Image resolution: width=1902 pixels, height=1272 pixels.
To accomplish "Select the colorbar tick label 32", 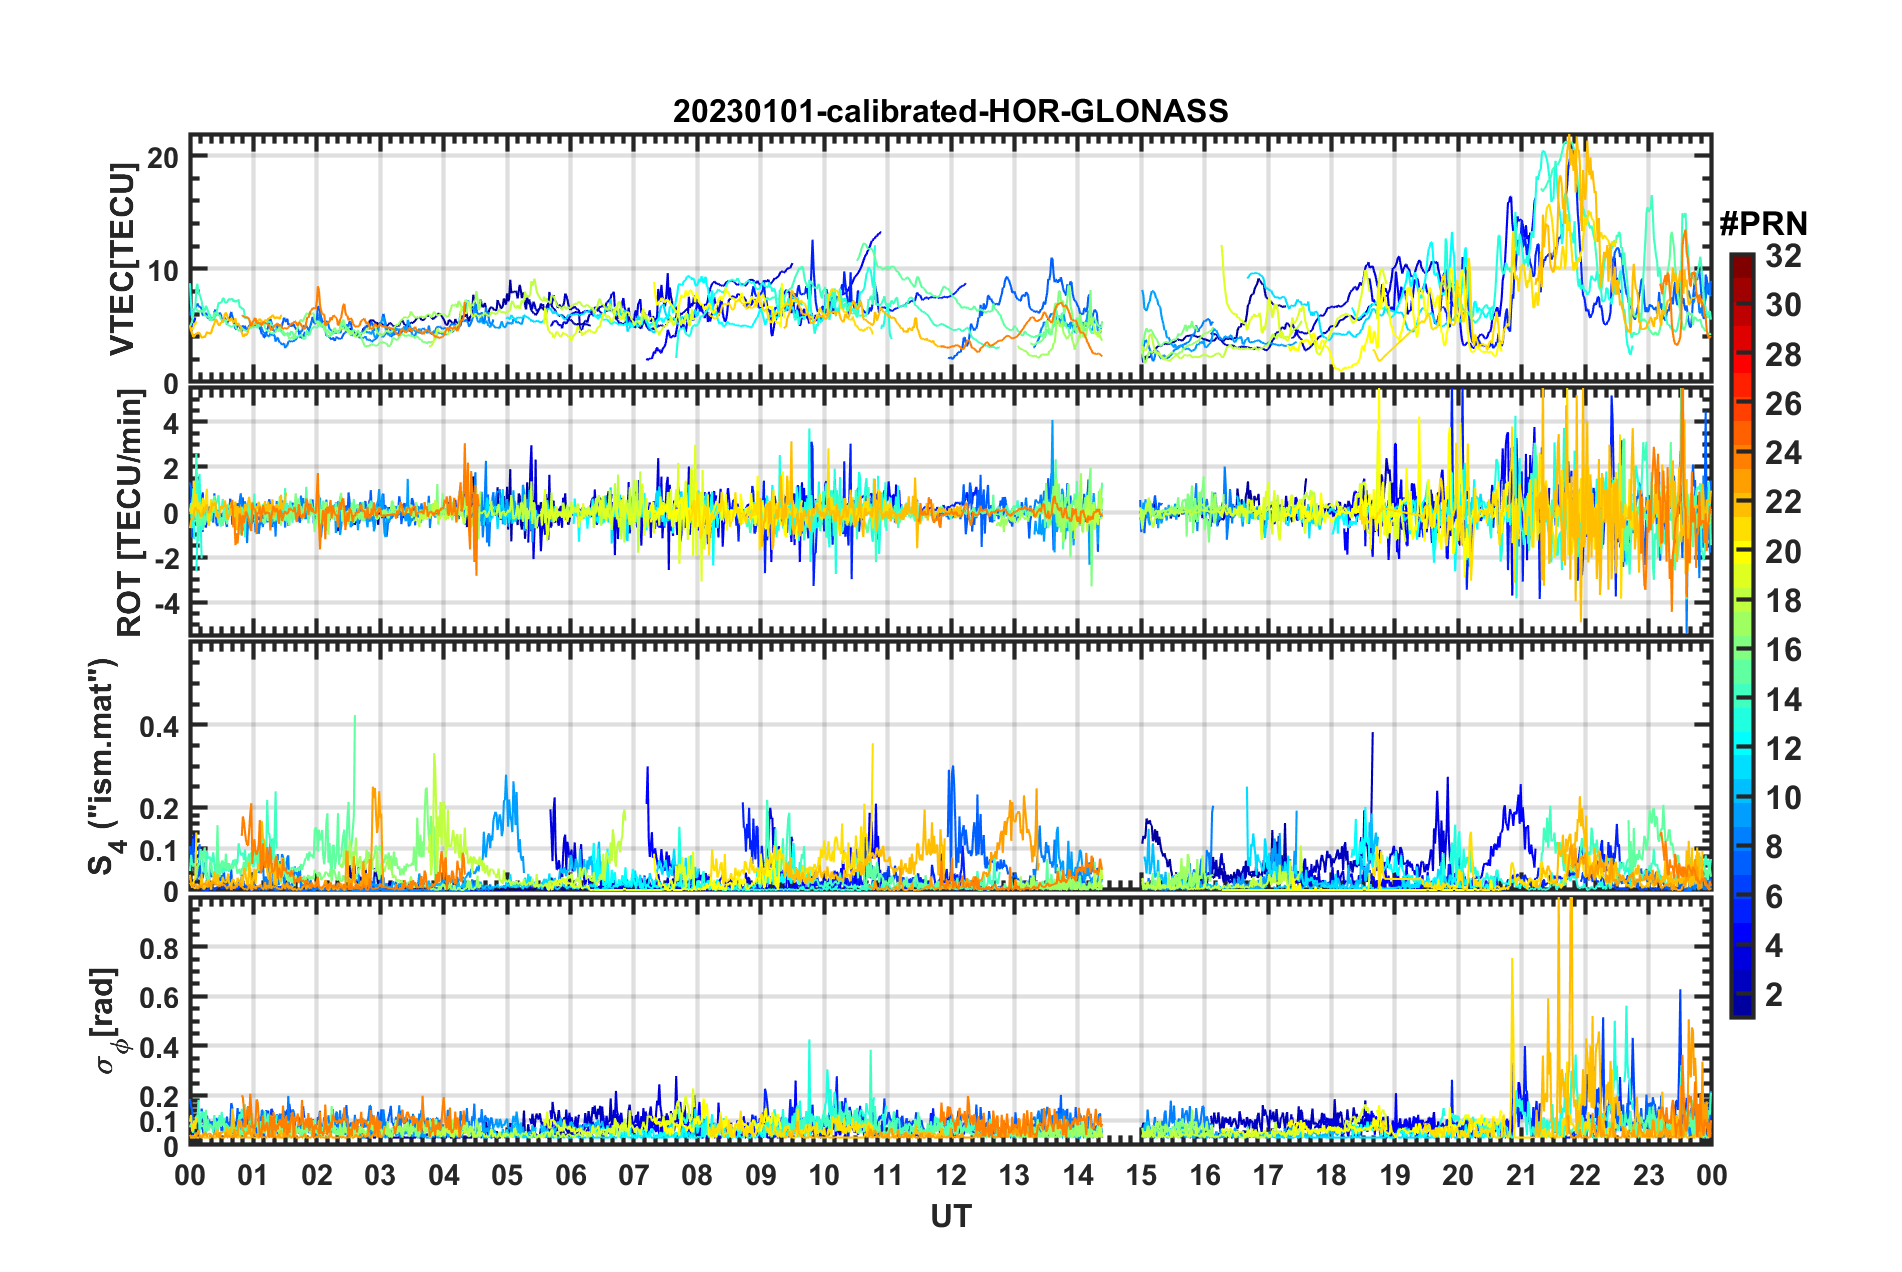I will point(1782,257).
